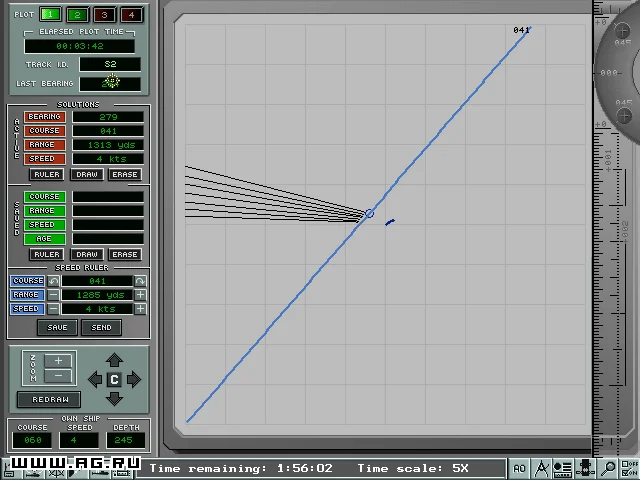Click the magnifying glass icon
The width and height of the screenshot is (640, 480).
pos(607,469)
